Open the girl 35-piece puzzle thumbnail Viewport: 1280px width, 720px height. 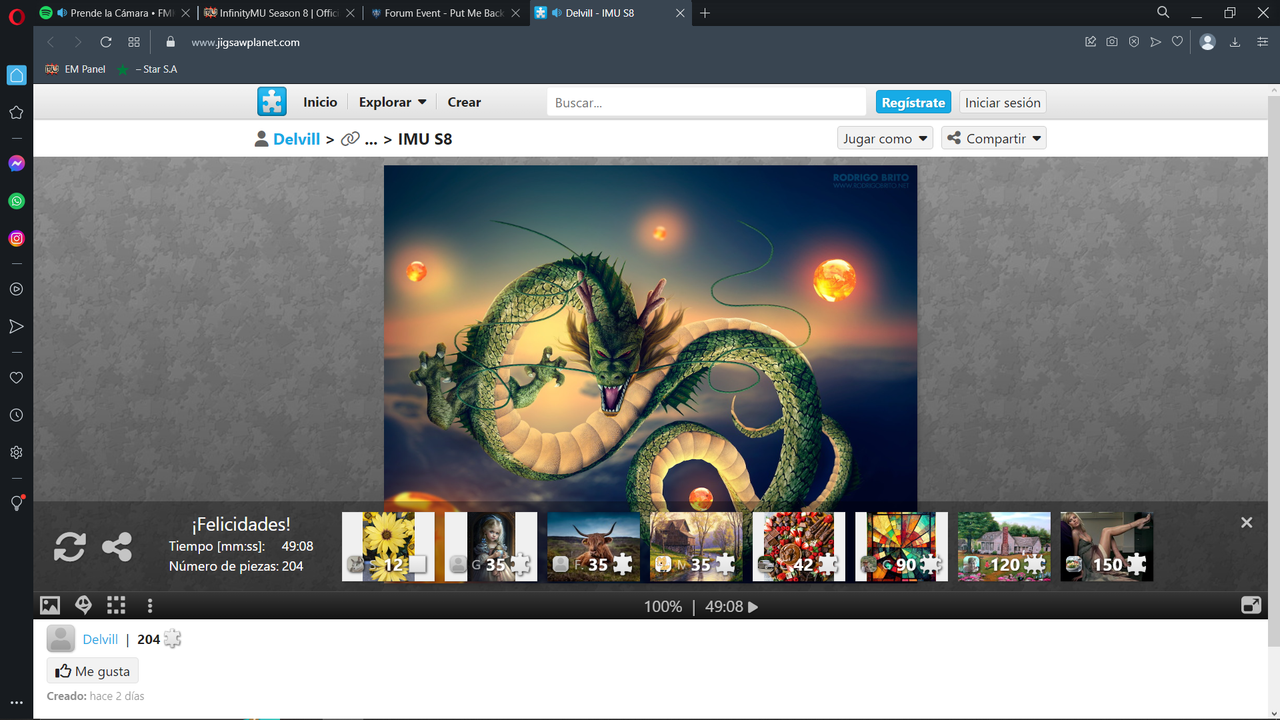pos(491,547)
